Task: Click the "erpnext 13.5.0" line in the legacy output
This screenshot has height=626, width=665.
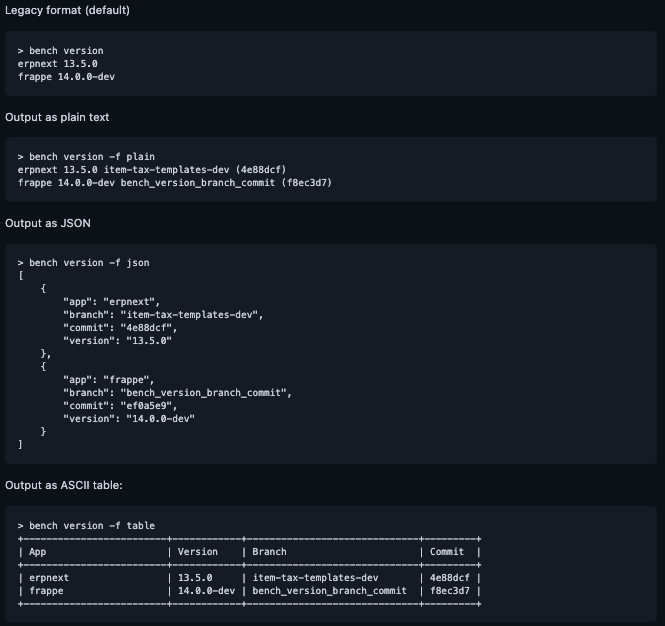Action: 58,64
